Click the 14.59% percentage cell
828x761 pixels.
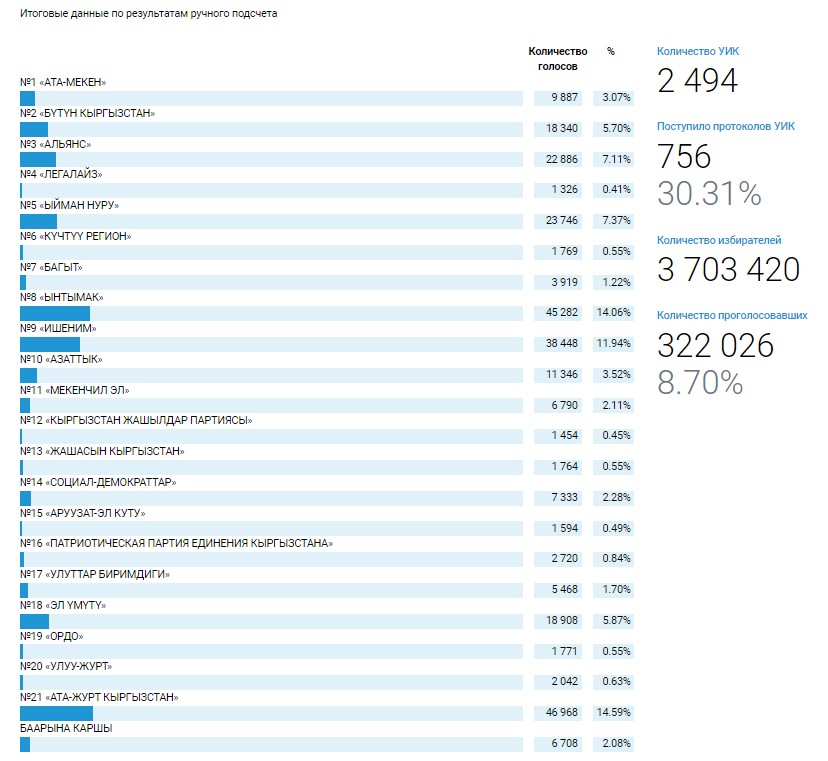pos(615,713)
